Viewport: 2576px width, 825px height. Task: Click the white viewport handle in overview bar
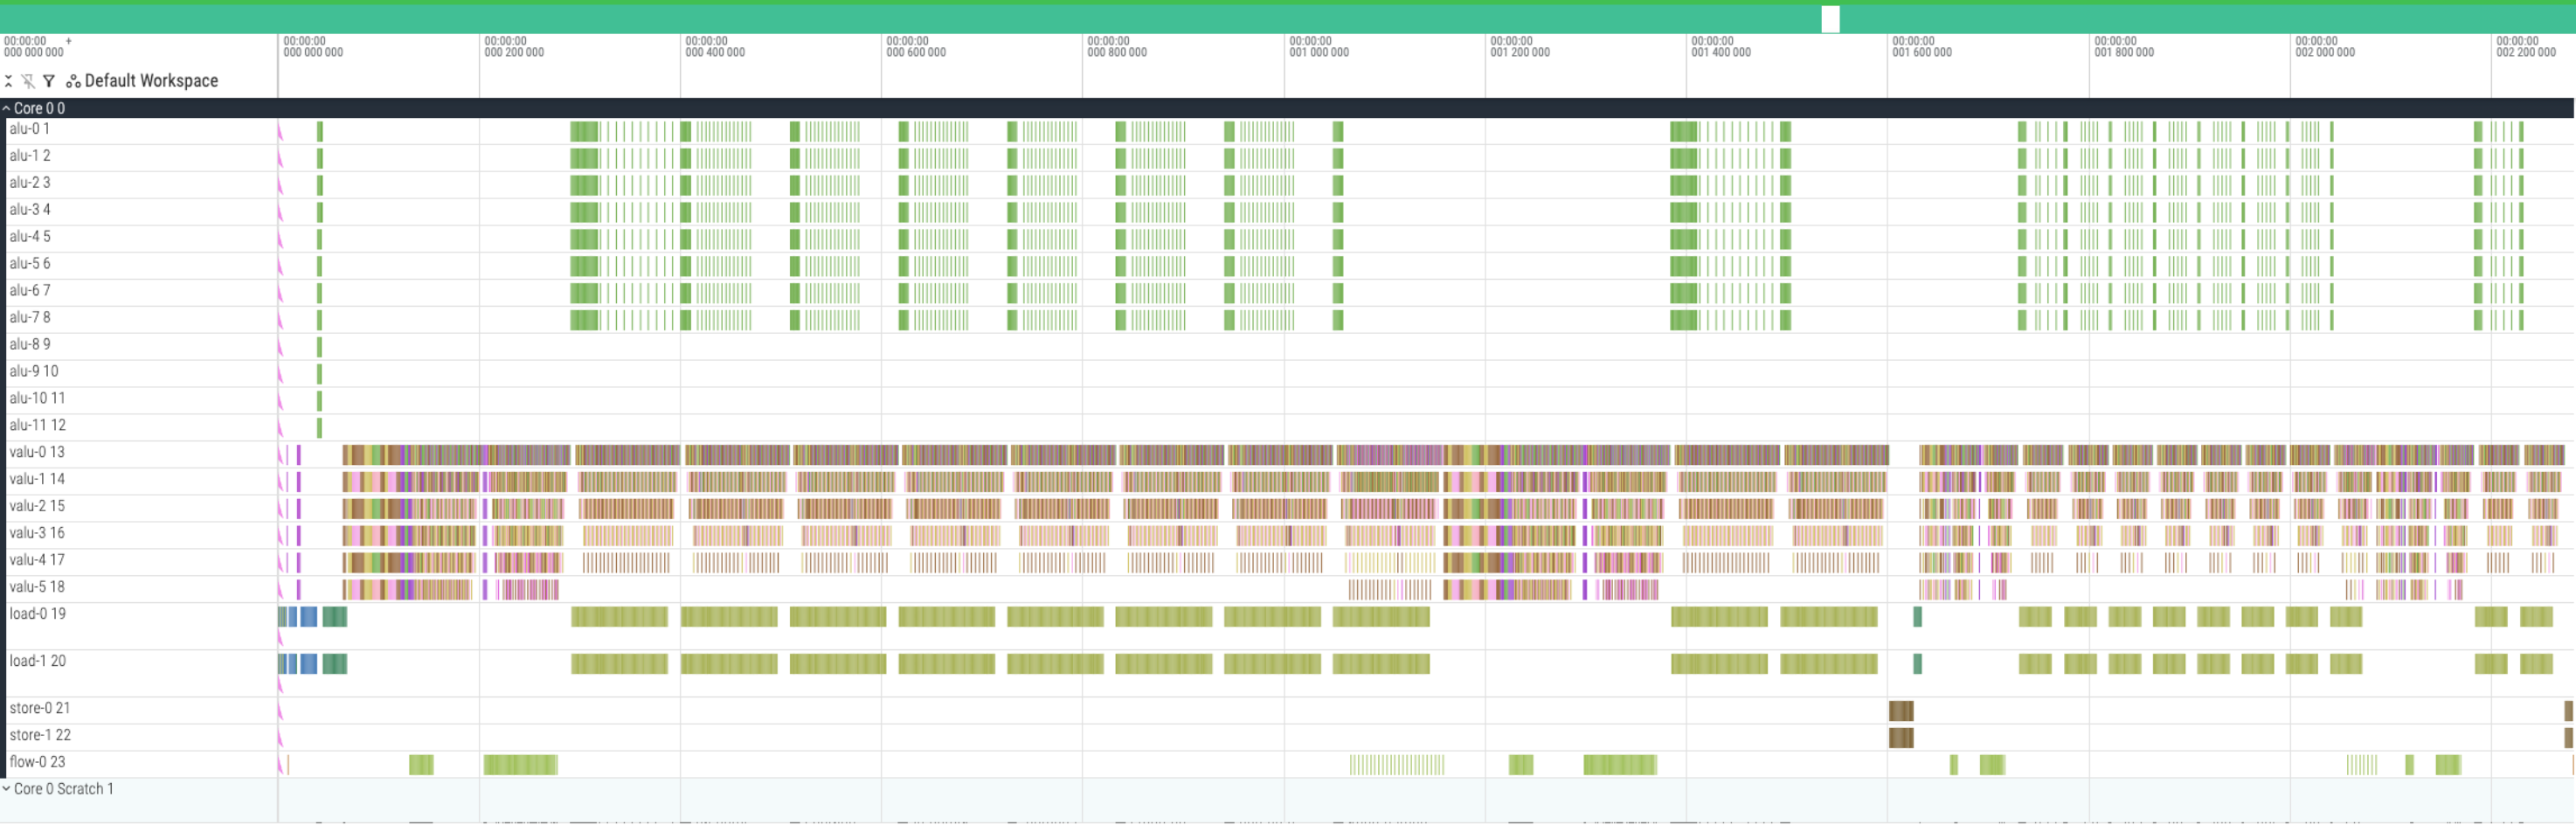[1830, 19]
